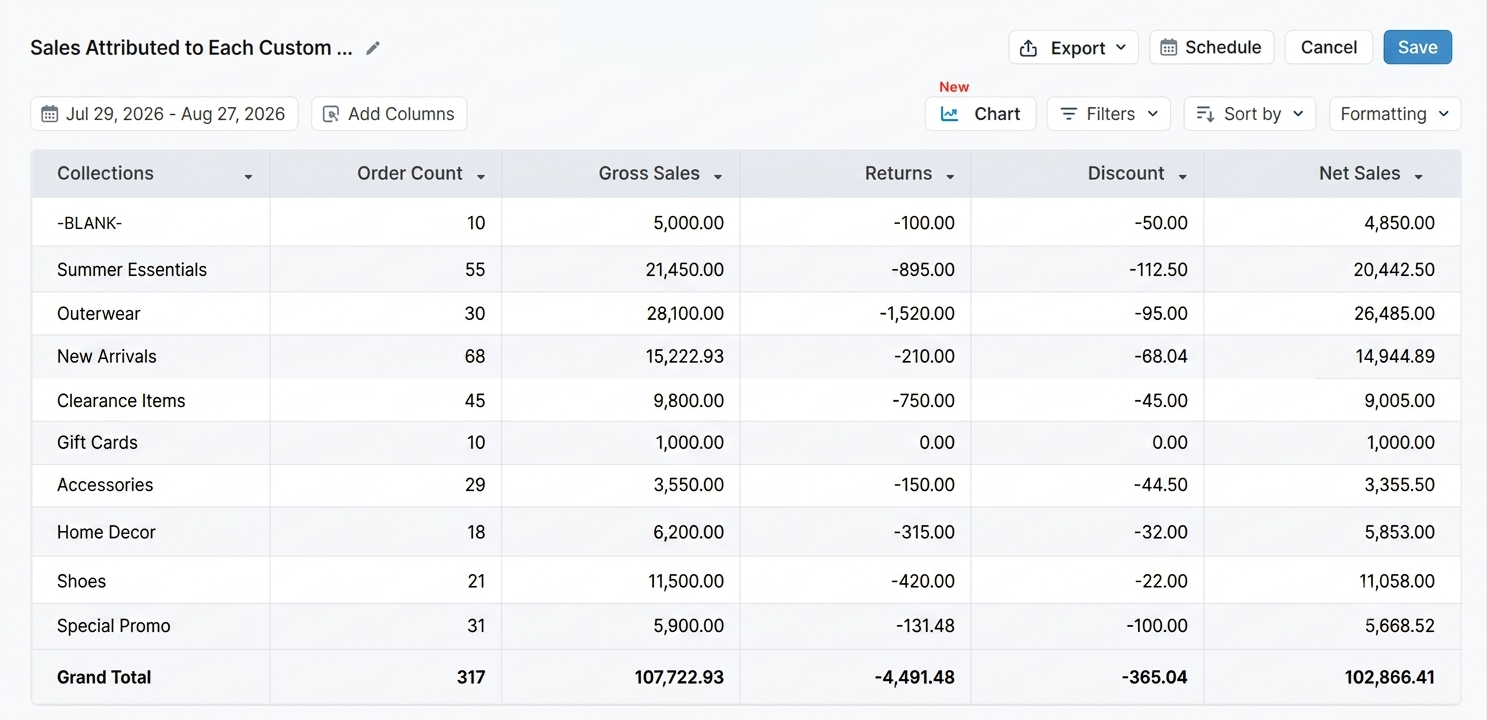Click Grand Total order count 317
This screenshot has height=720, width=1487.
[x=471, y=678]
